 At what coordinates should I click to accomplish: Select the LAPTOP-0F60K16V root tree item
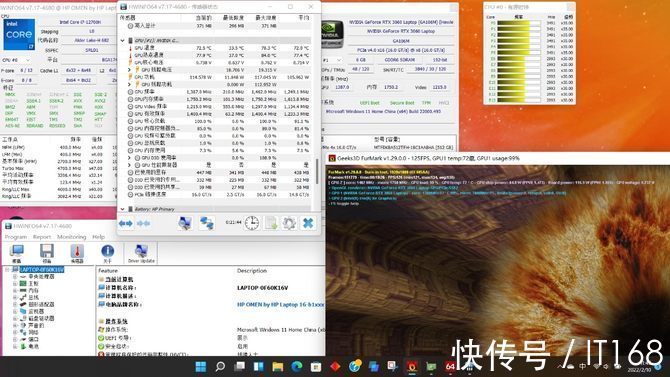[42, 270]
